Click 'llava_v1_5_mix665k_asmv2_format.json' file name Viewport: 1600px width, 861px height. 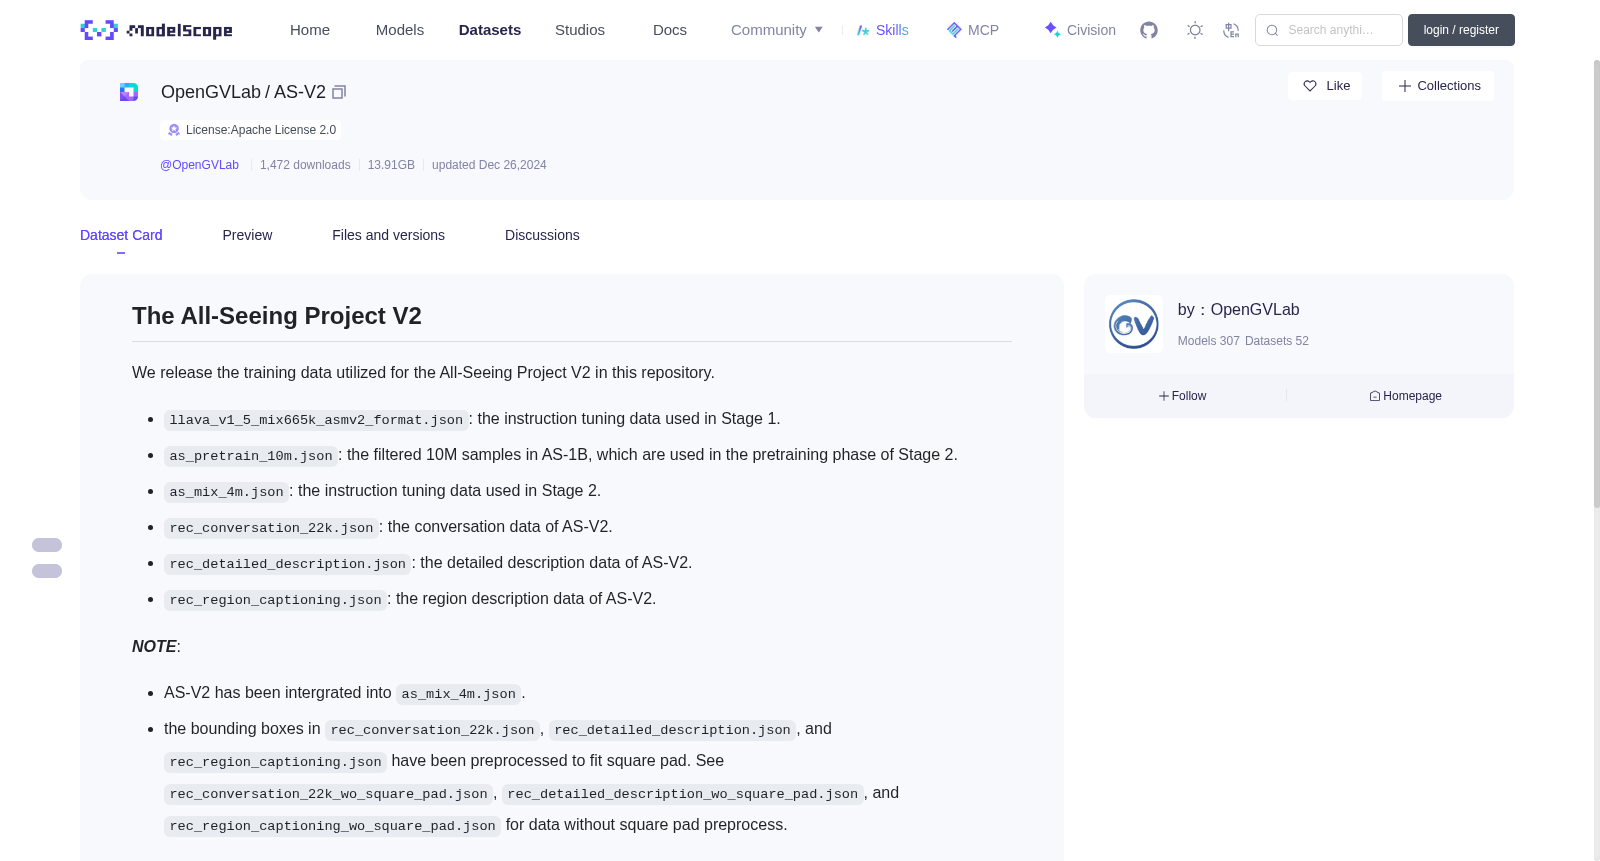point(316,420)
